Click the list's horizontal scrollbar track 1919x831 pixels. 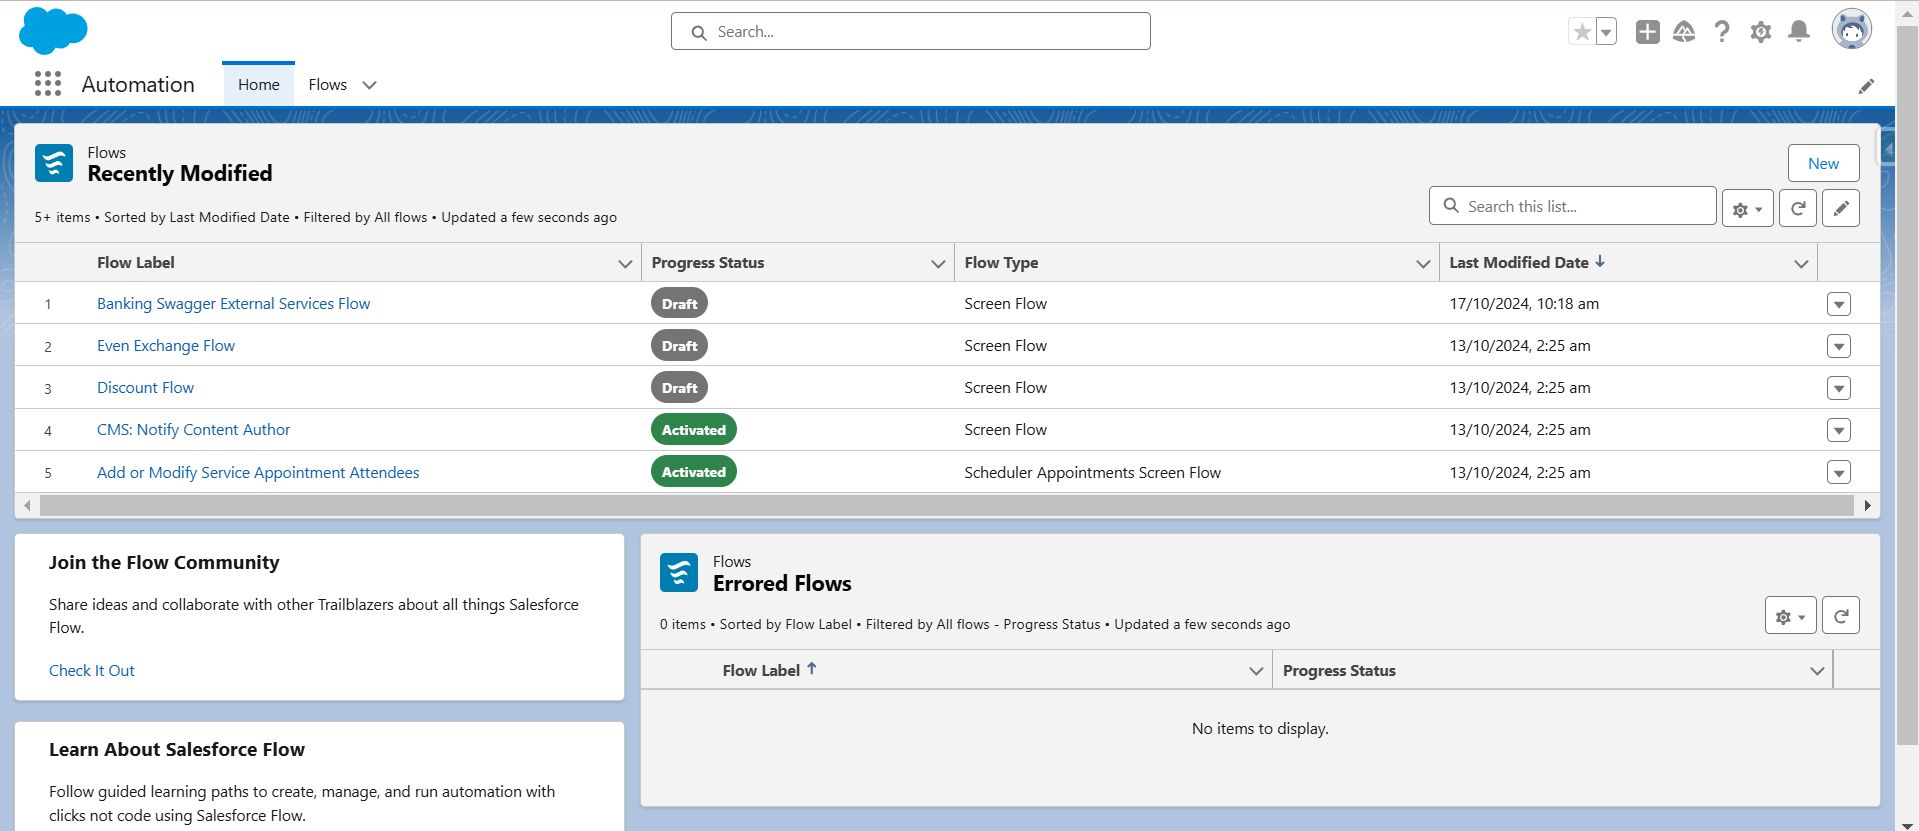click(946, 506)
